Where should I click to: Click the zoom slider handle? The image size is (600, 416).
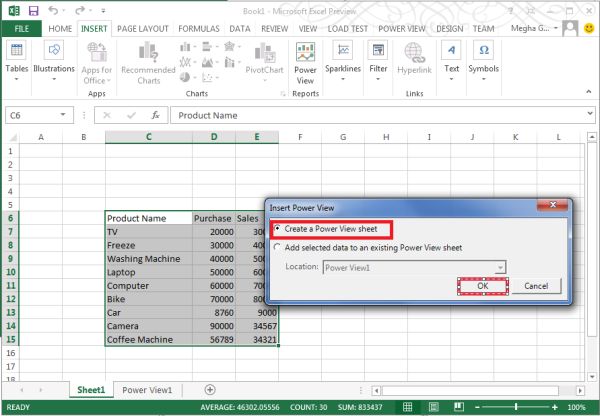[x=516, y=407]
